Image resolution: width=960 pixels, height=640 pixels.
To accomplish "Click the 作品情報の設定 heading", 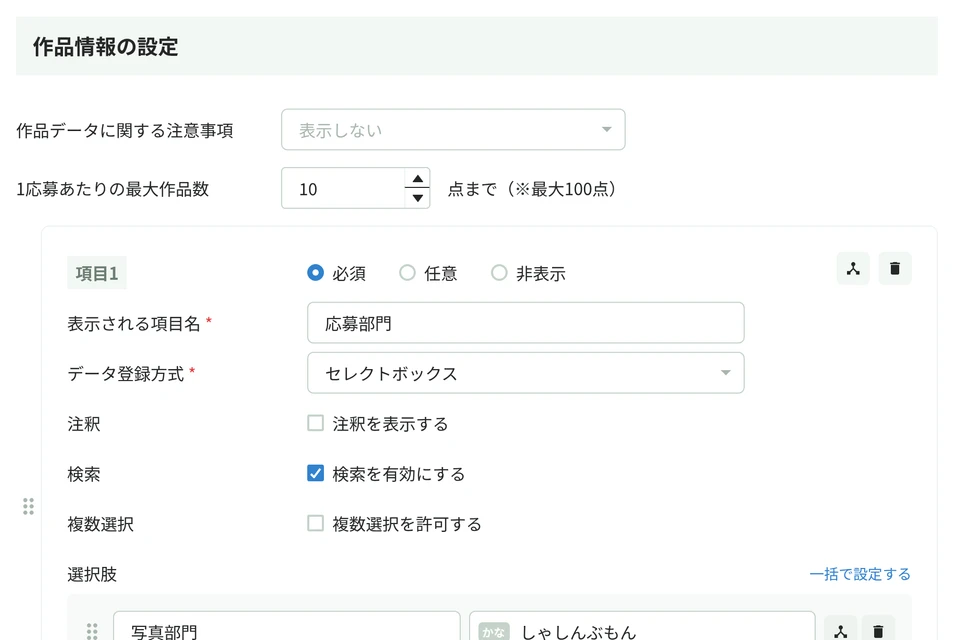I will pos(105,47).
